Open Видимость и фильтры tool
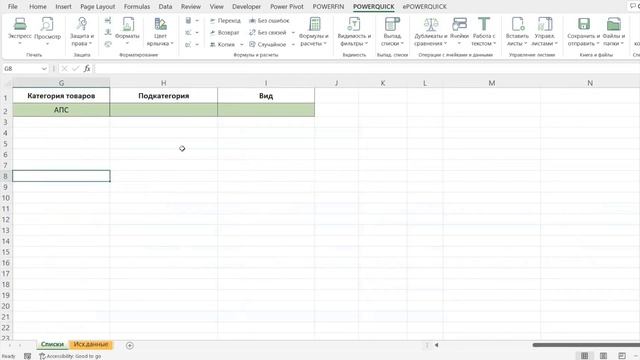Screen dimensions: 640x360 (x=354, y=31)
